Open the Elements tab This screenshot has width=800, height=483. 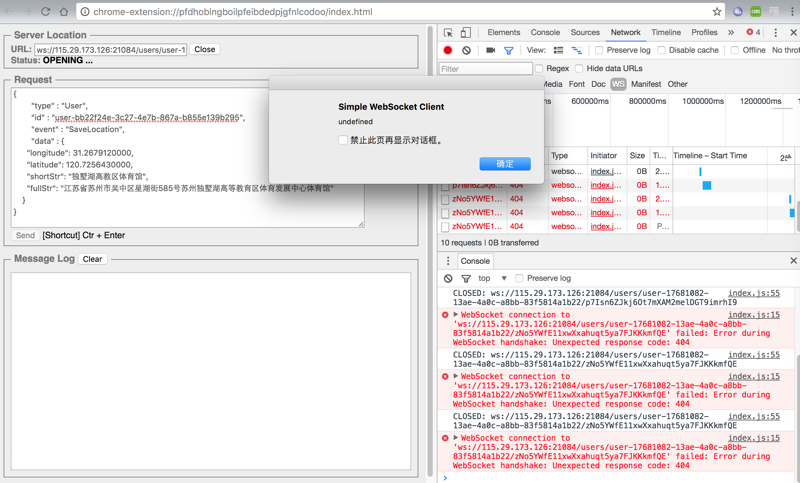(x=504, y=32)
